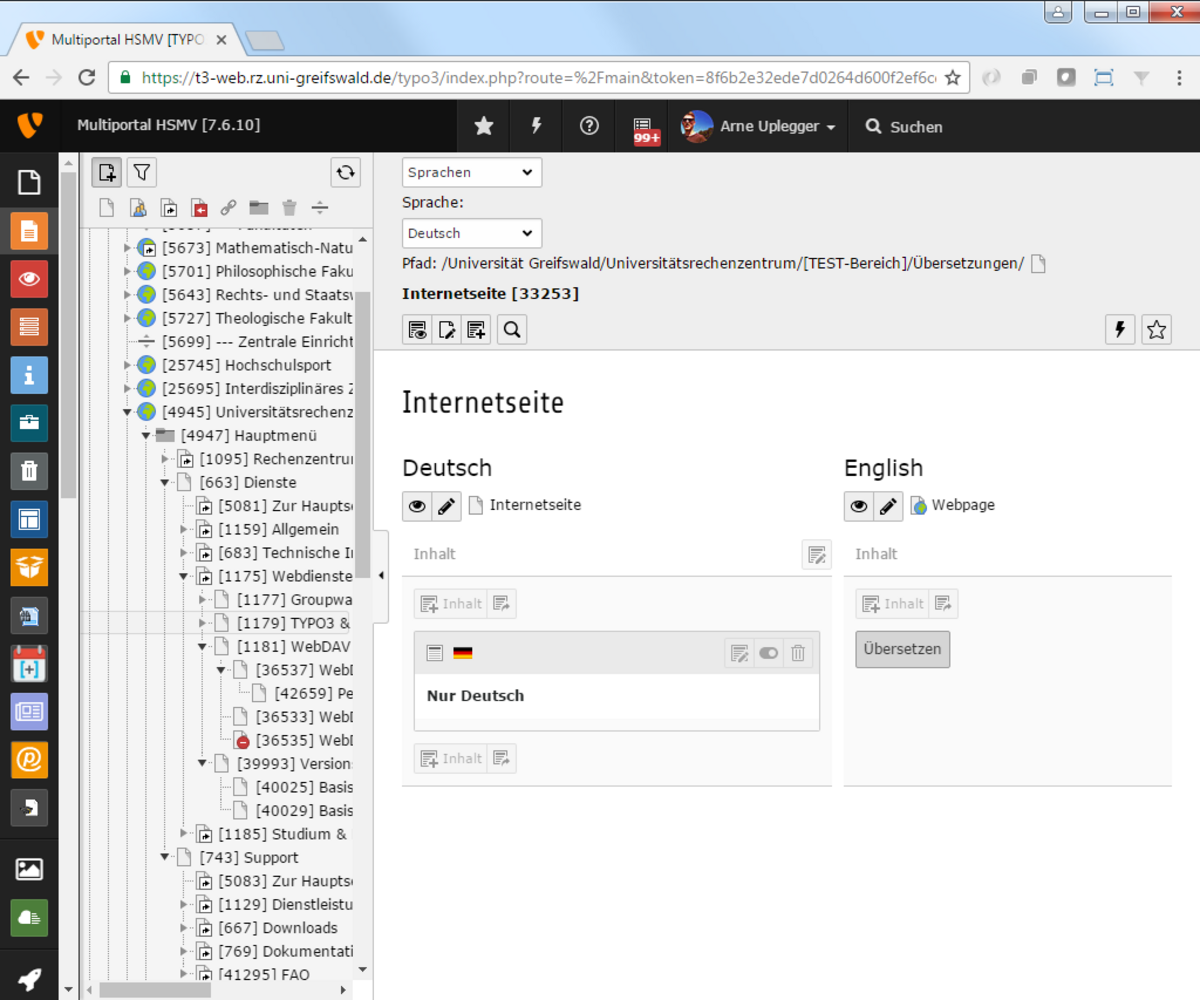The width and height of the screenshot is (1200, 1000).
Task: View the Deutsch page via eye icon
Action: 417,507
